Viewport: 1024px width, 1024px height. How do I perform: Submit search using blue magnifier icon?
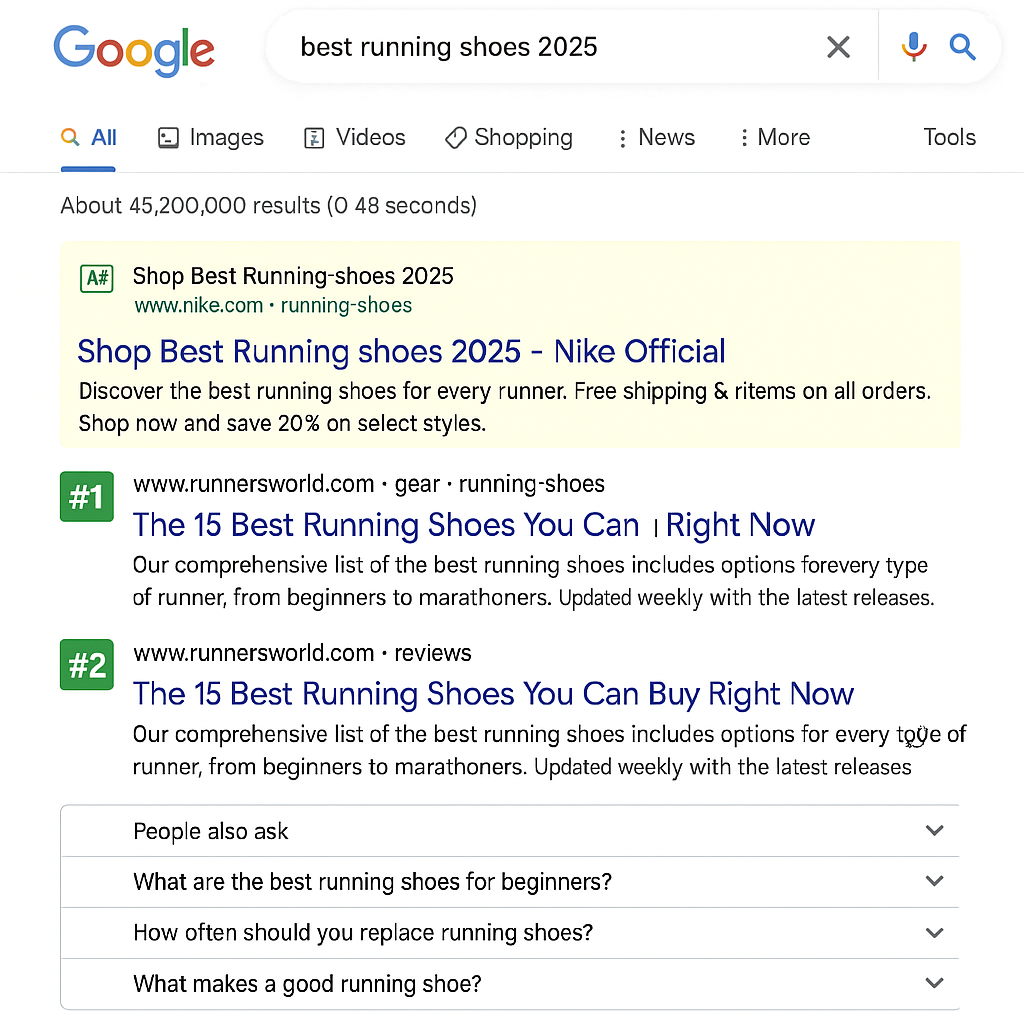click(962, 47)
